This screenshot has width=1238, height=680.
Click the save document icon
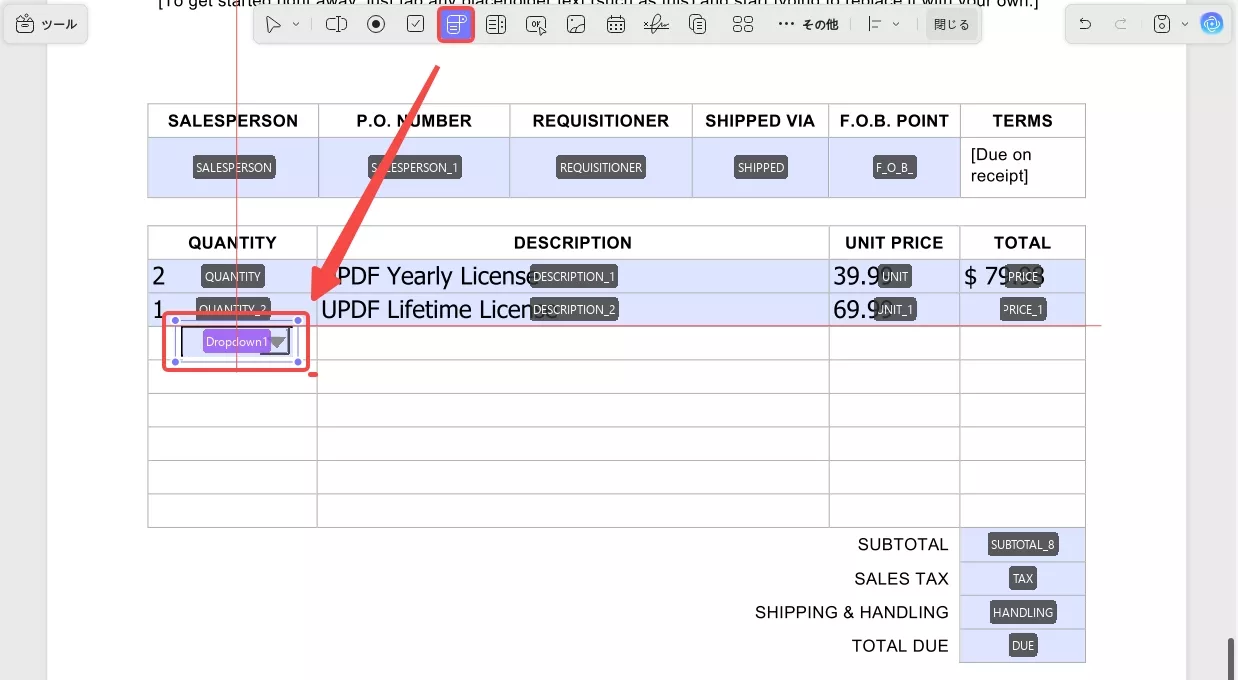pyautogui.click(x=1162, y=24)
